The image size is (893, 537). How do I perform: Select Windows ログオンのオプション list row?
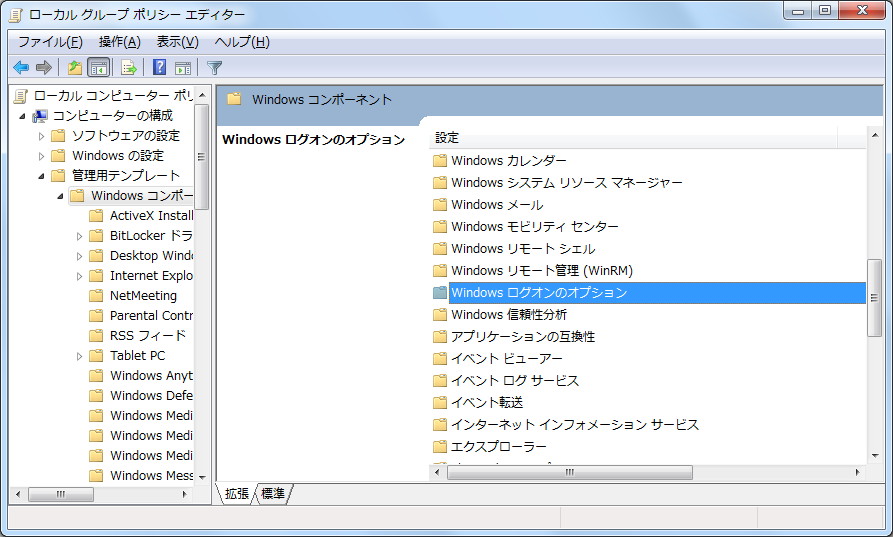pos(649,293)
